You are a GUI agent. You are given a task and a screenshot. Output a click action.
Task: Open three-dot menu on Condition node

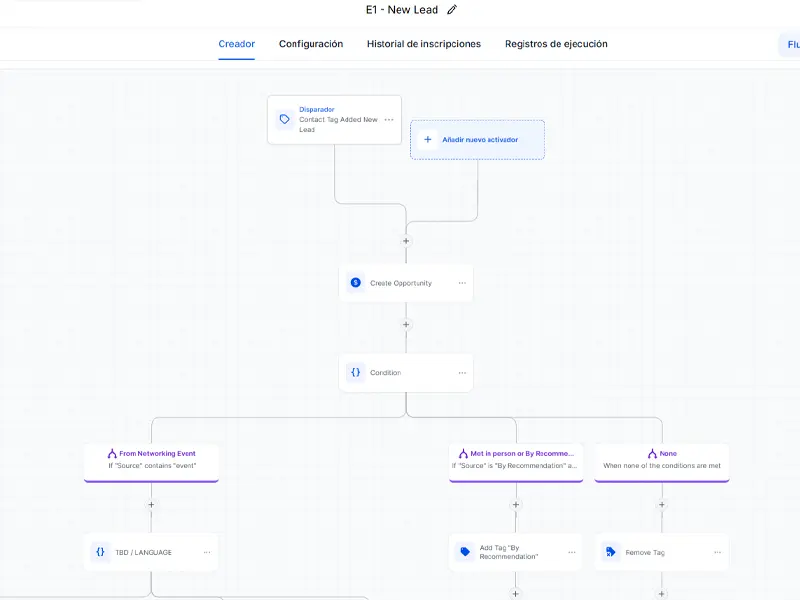[462, 373]
